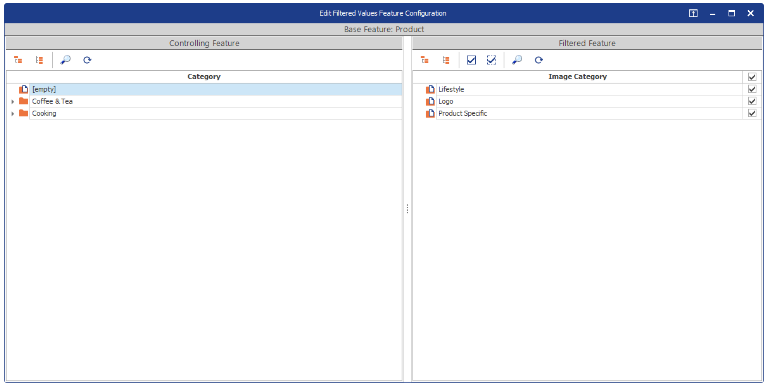The height and width of the screenshot is (385, 768).
Task: Click the Logo row document icon
Action: pos(430,101)
